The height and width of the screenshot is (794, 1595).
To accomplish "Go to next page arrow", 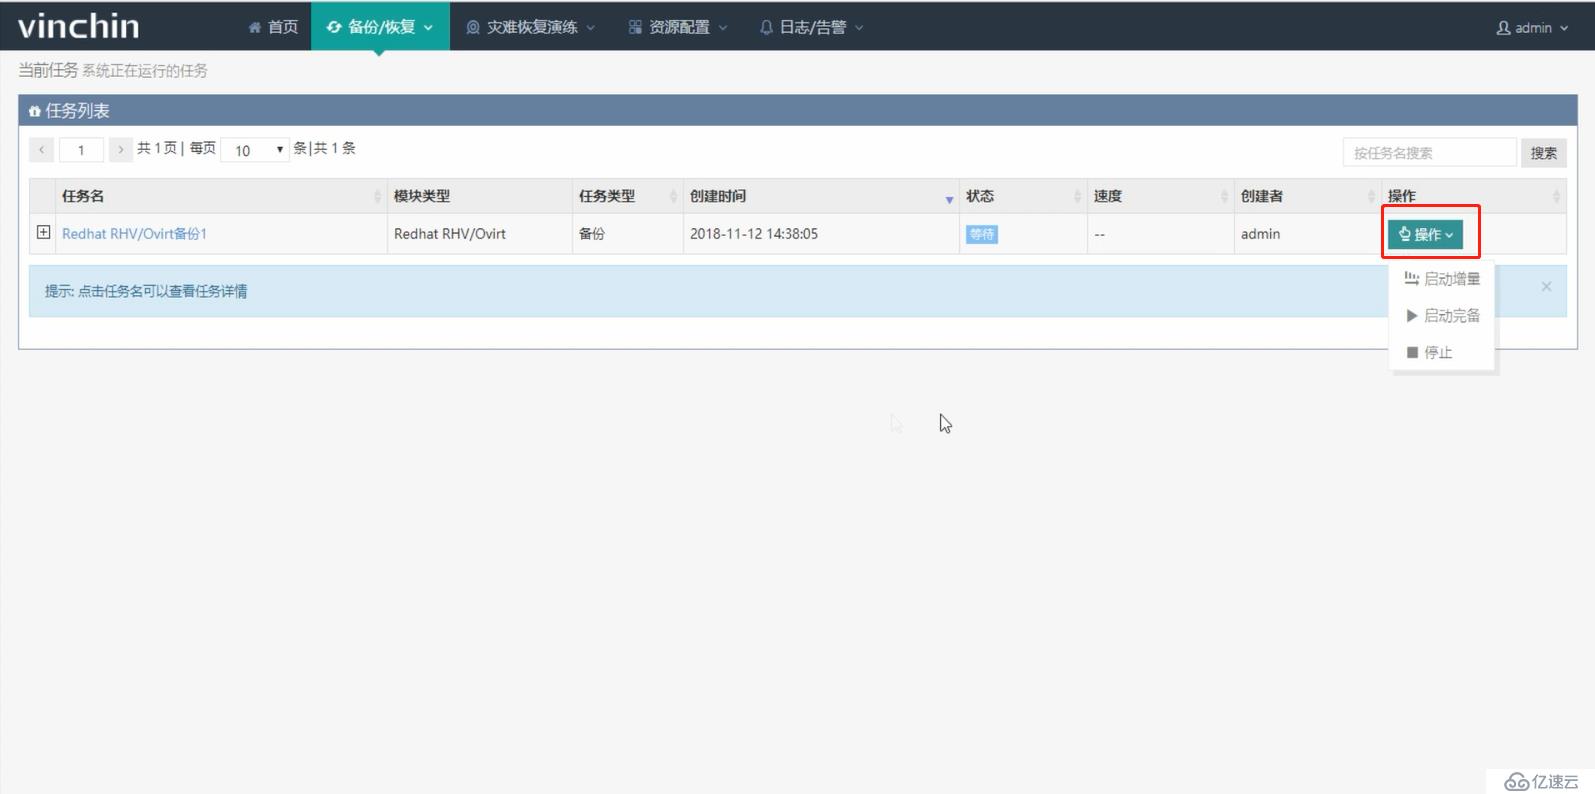I will [x=120, y=149].
